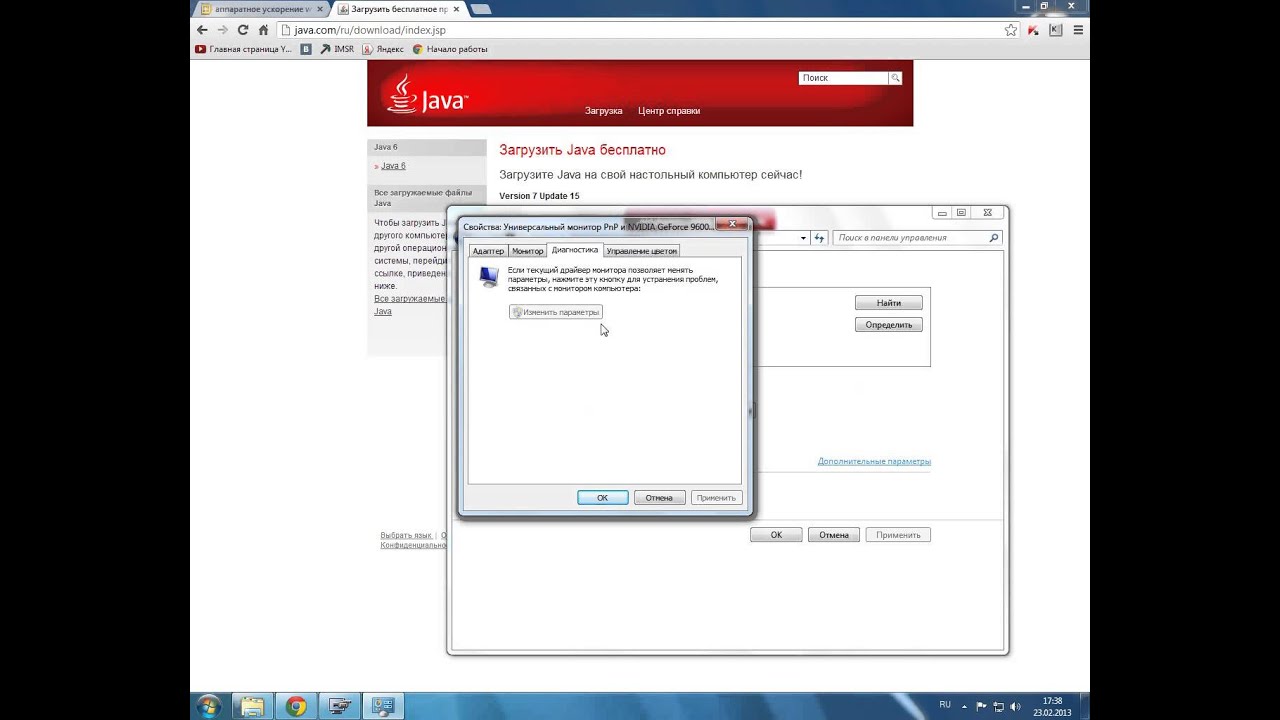Open the Windows Start button
Viewport: 1280px width, 720px height.
209,706
